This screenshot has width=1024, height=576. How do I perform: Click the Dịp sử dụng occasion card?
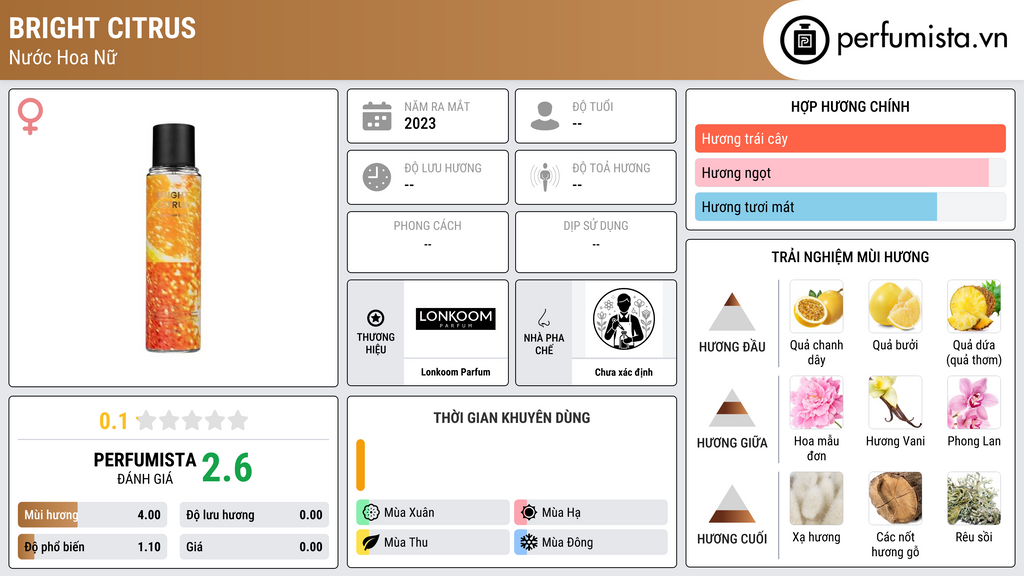(x=596, y=242)
